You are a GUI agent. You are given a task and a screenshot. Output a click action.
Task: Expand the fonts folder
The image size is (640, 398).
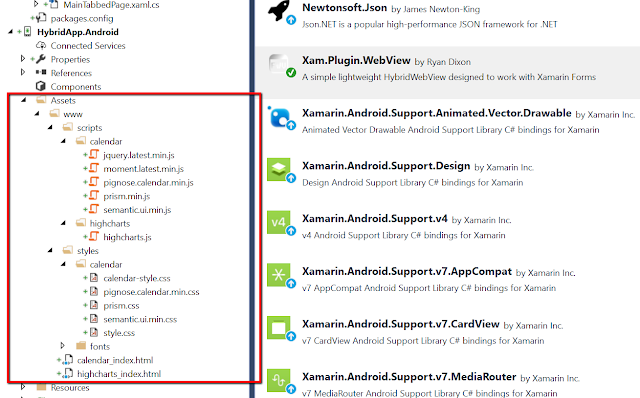pos(62,346)
